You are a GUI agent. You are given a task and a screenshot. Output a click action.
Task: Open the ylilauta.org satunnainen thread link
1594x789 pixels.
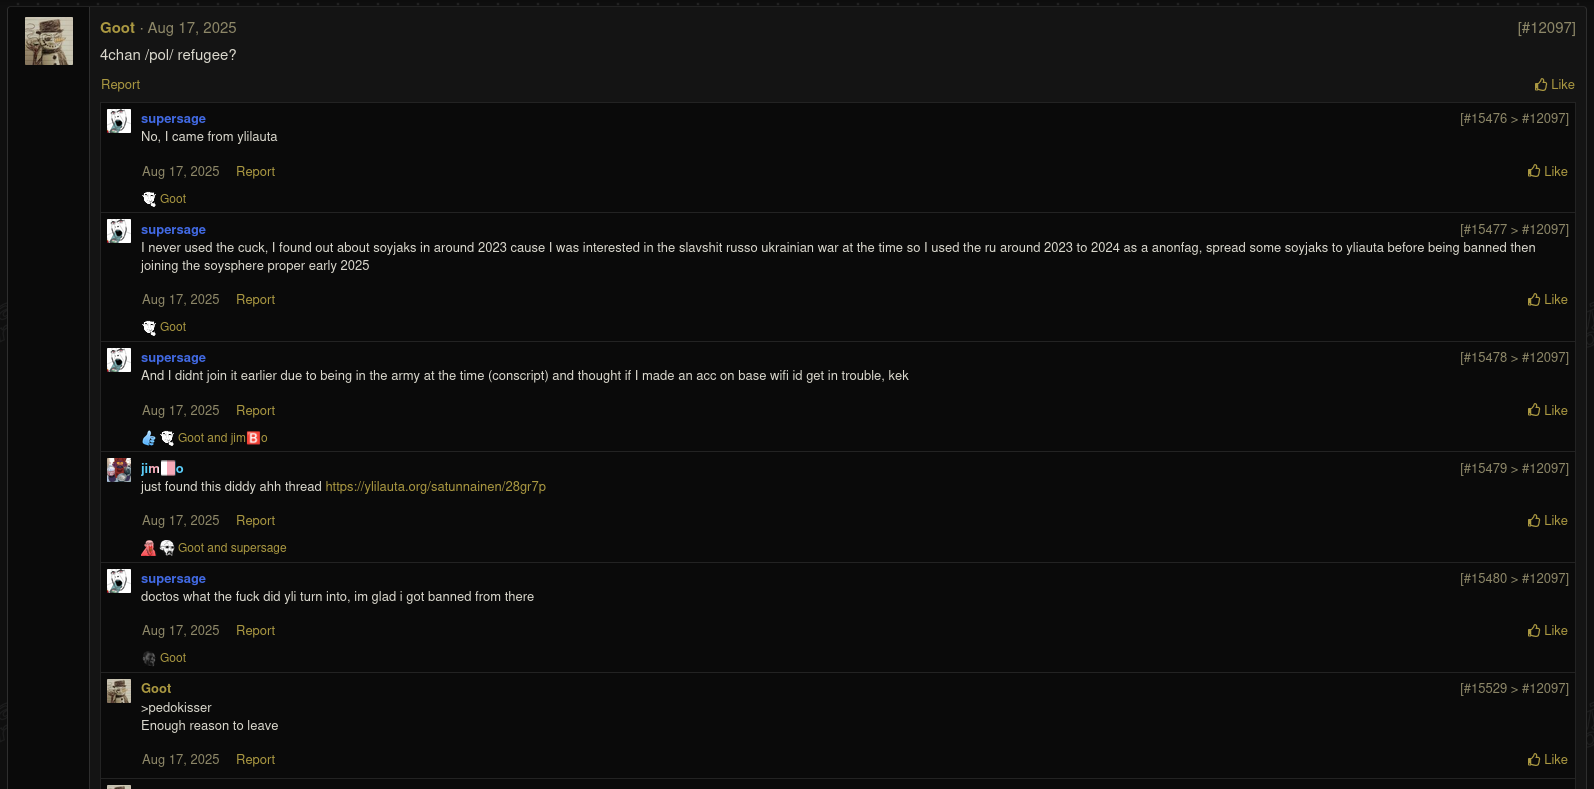point(435,487)
